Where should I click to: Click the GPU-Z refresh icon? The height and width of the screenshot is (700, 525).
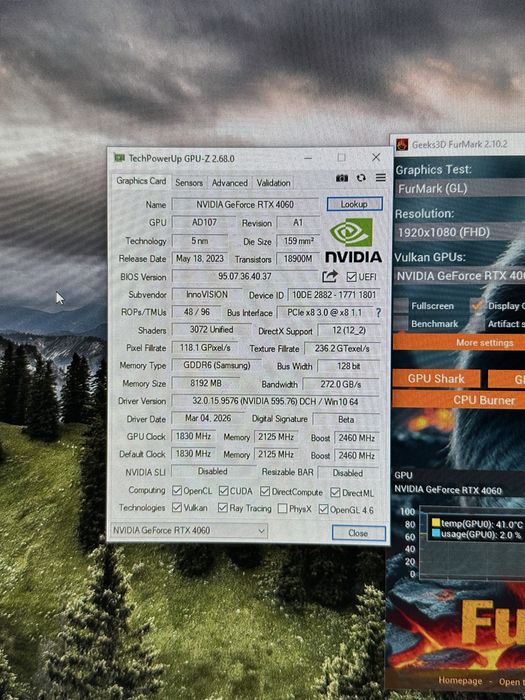pos(361,178)
